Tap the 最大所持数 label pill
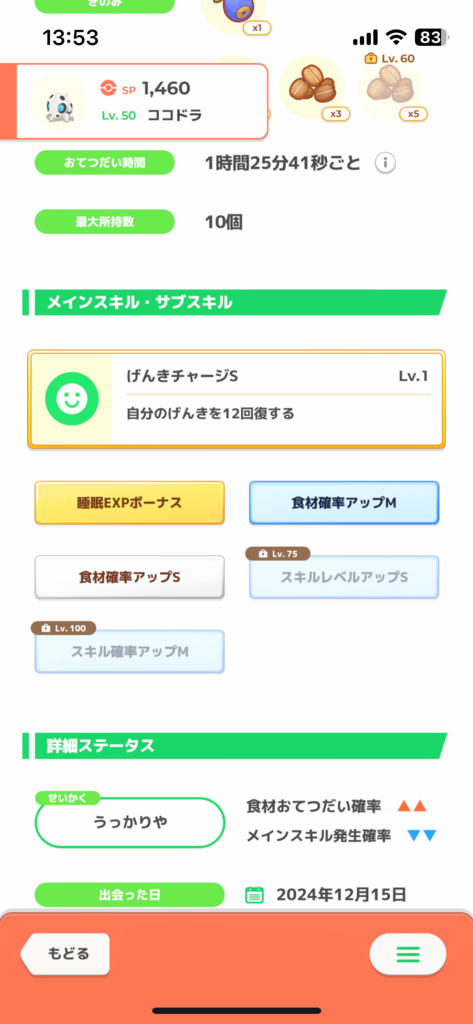 click(105, 221)
